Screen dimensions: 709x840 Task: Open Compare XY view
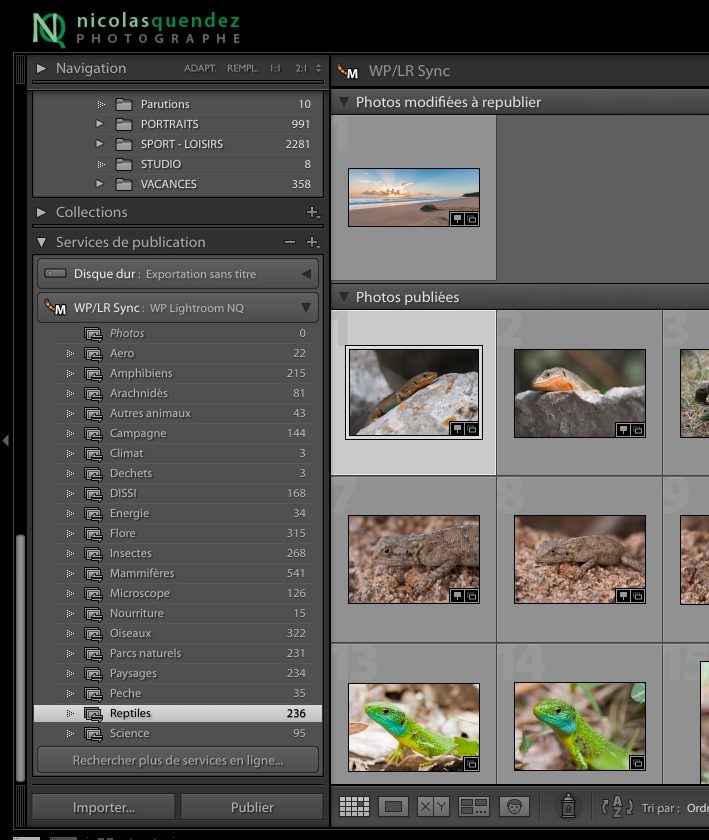click(x=433, y=806)
